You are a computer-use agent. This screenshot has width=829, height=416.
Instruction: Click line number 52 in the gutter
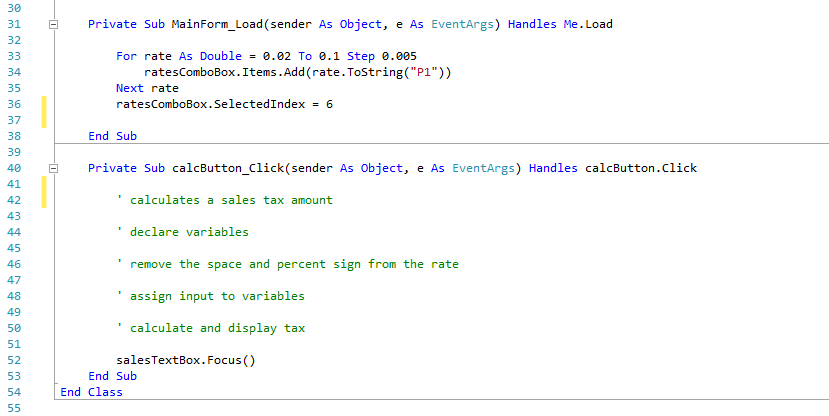click(14, 360)
